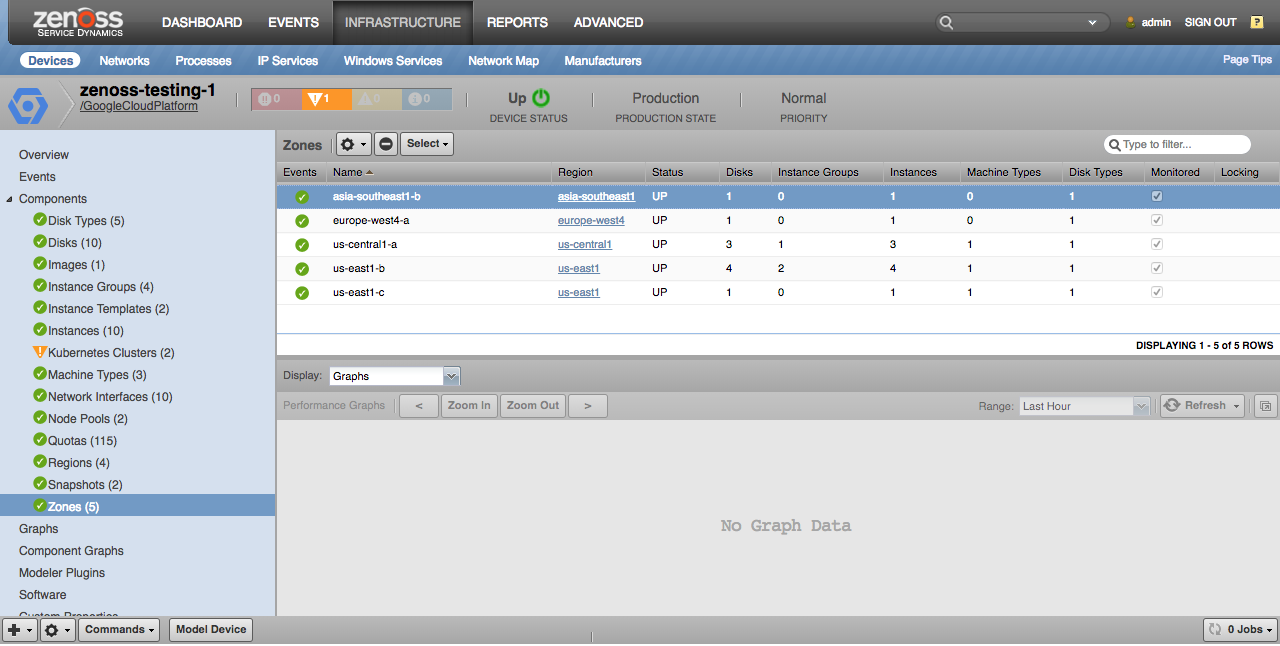
Task: Open the ADVANCED top navigation tab
Action: tap(609, 22)
